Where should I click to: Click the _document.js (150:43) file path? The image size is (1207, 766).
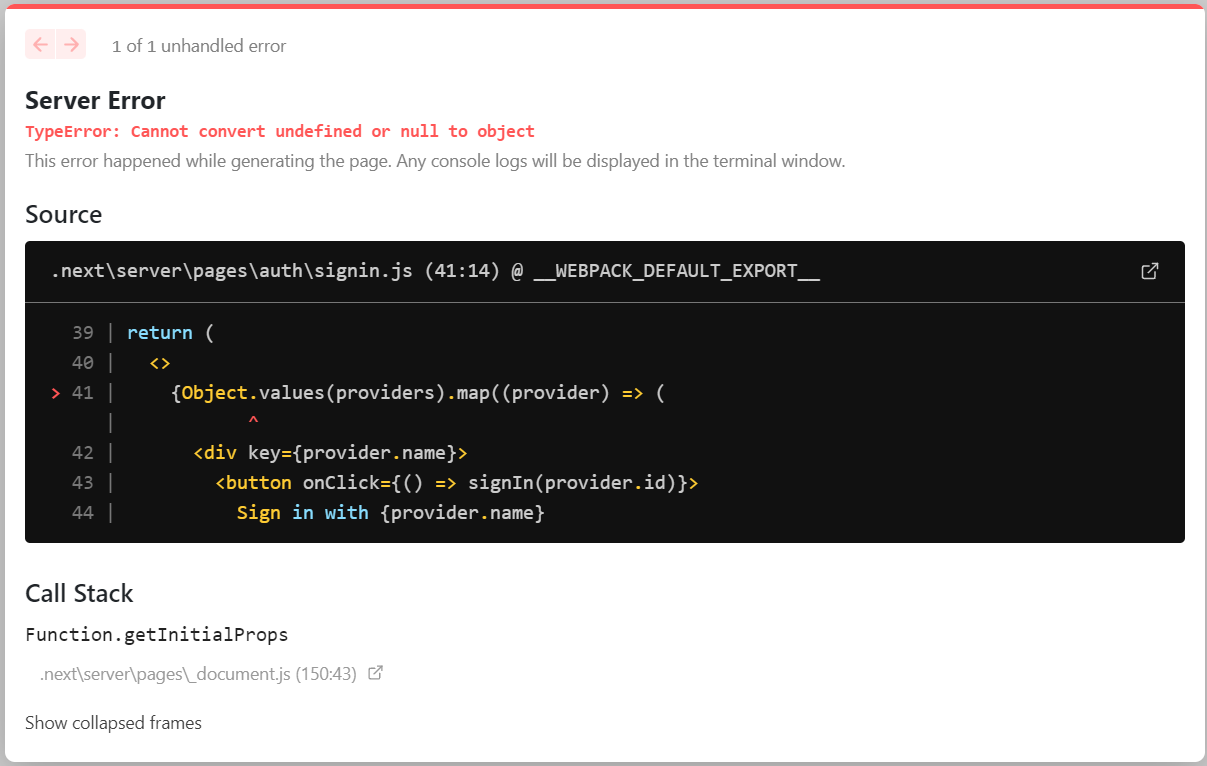point(198,674)
